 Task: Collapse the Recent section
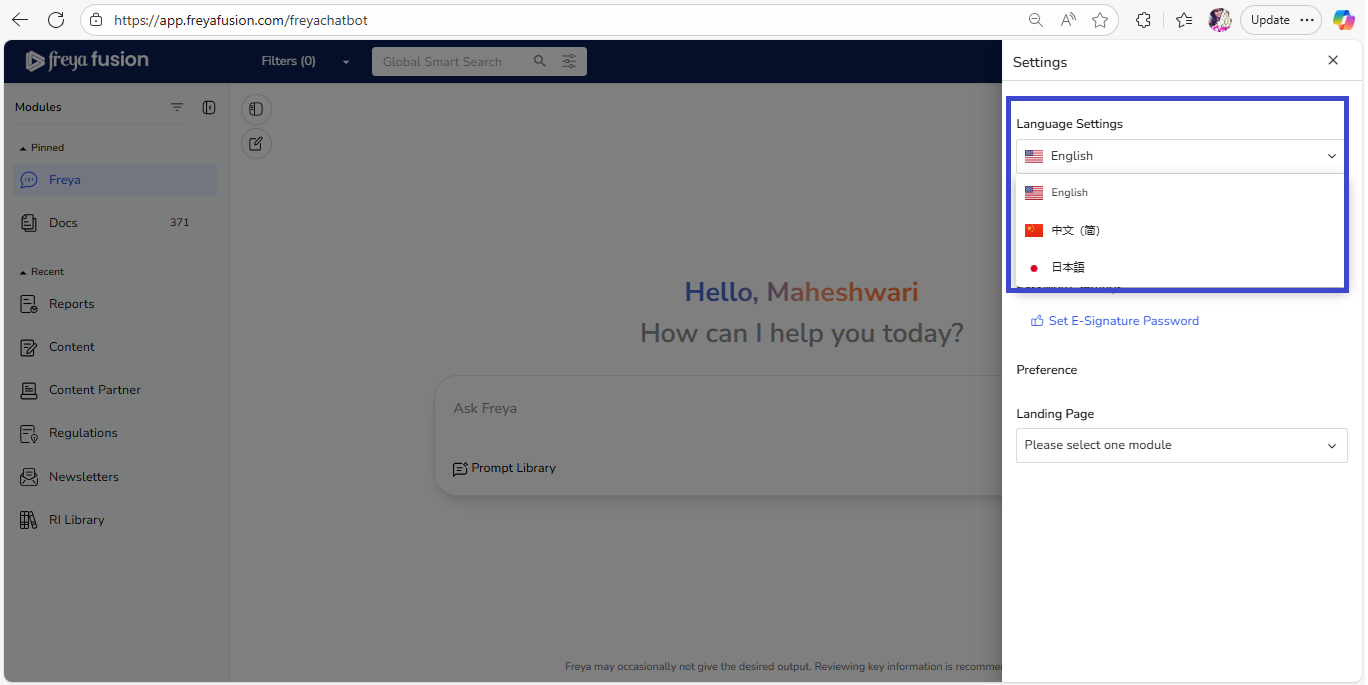[x=24, y=272]
